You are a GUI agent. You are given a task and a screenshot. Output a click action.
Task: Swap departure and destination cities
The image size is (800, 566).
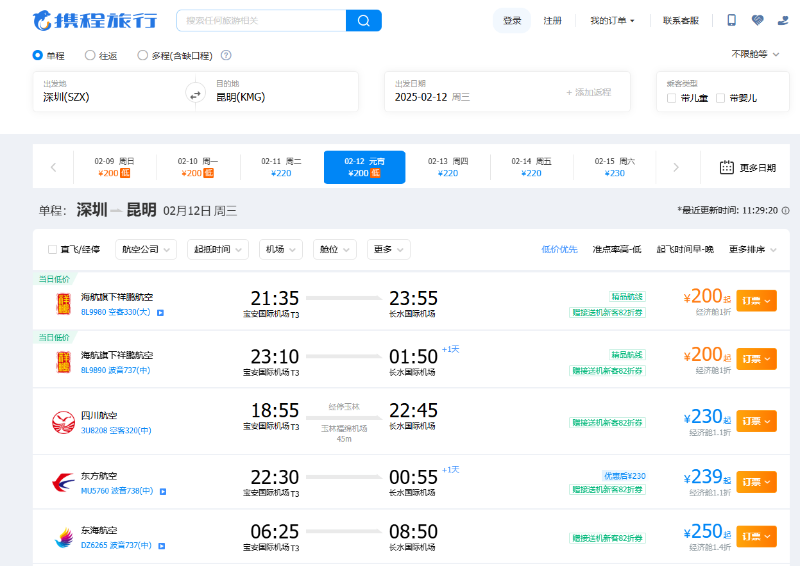[195, 94]
